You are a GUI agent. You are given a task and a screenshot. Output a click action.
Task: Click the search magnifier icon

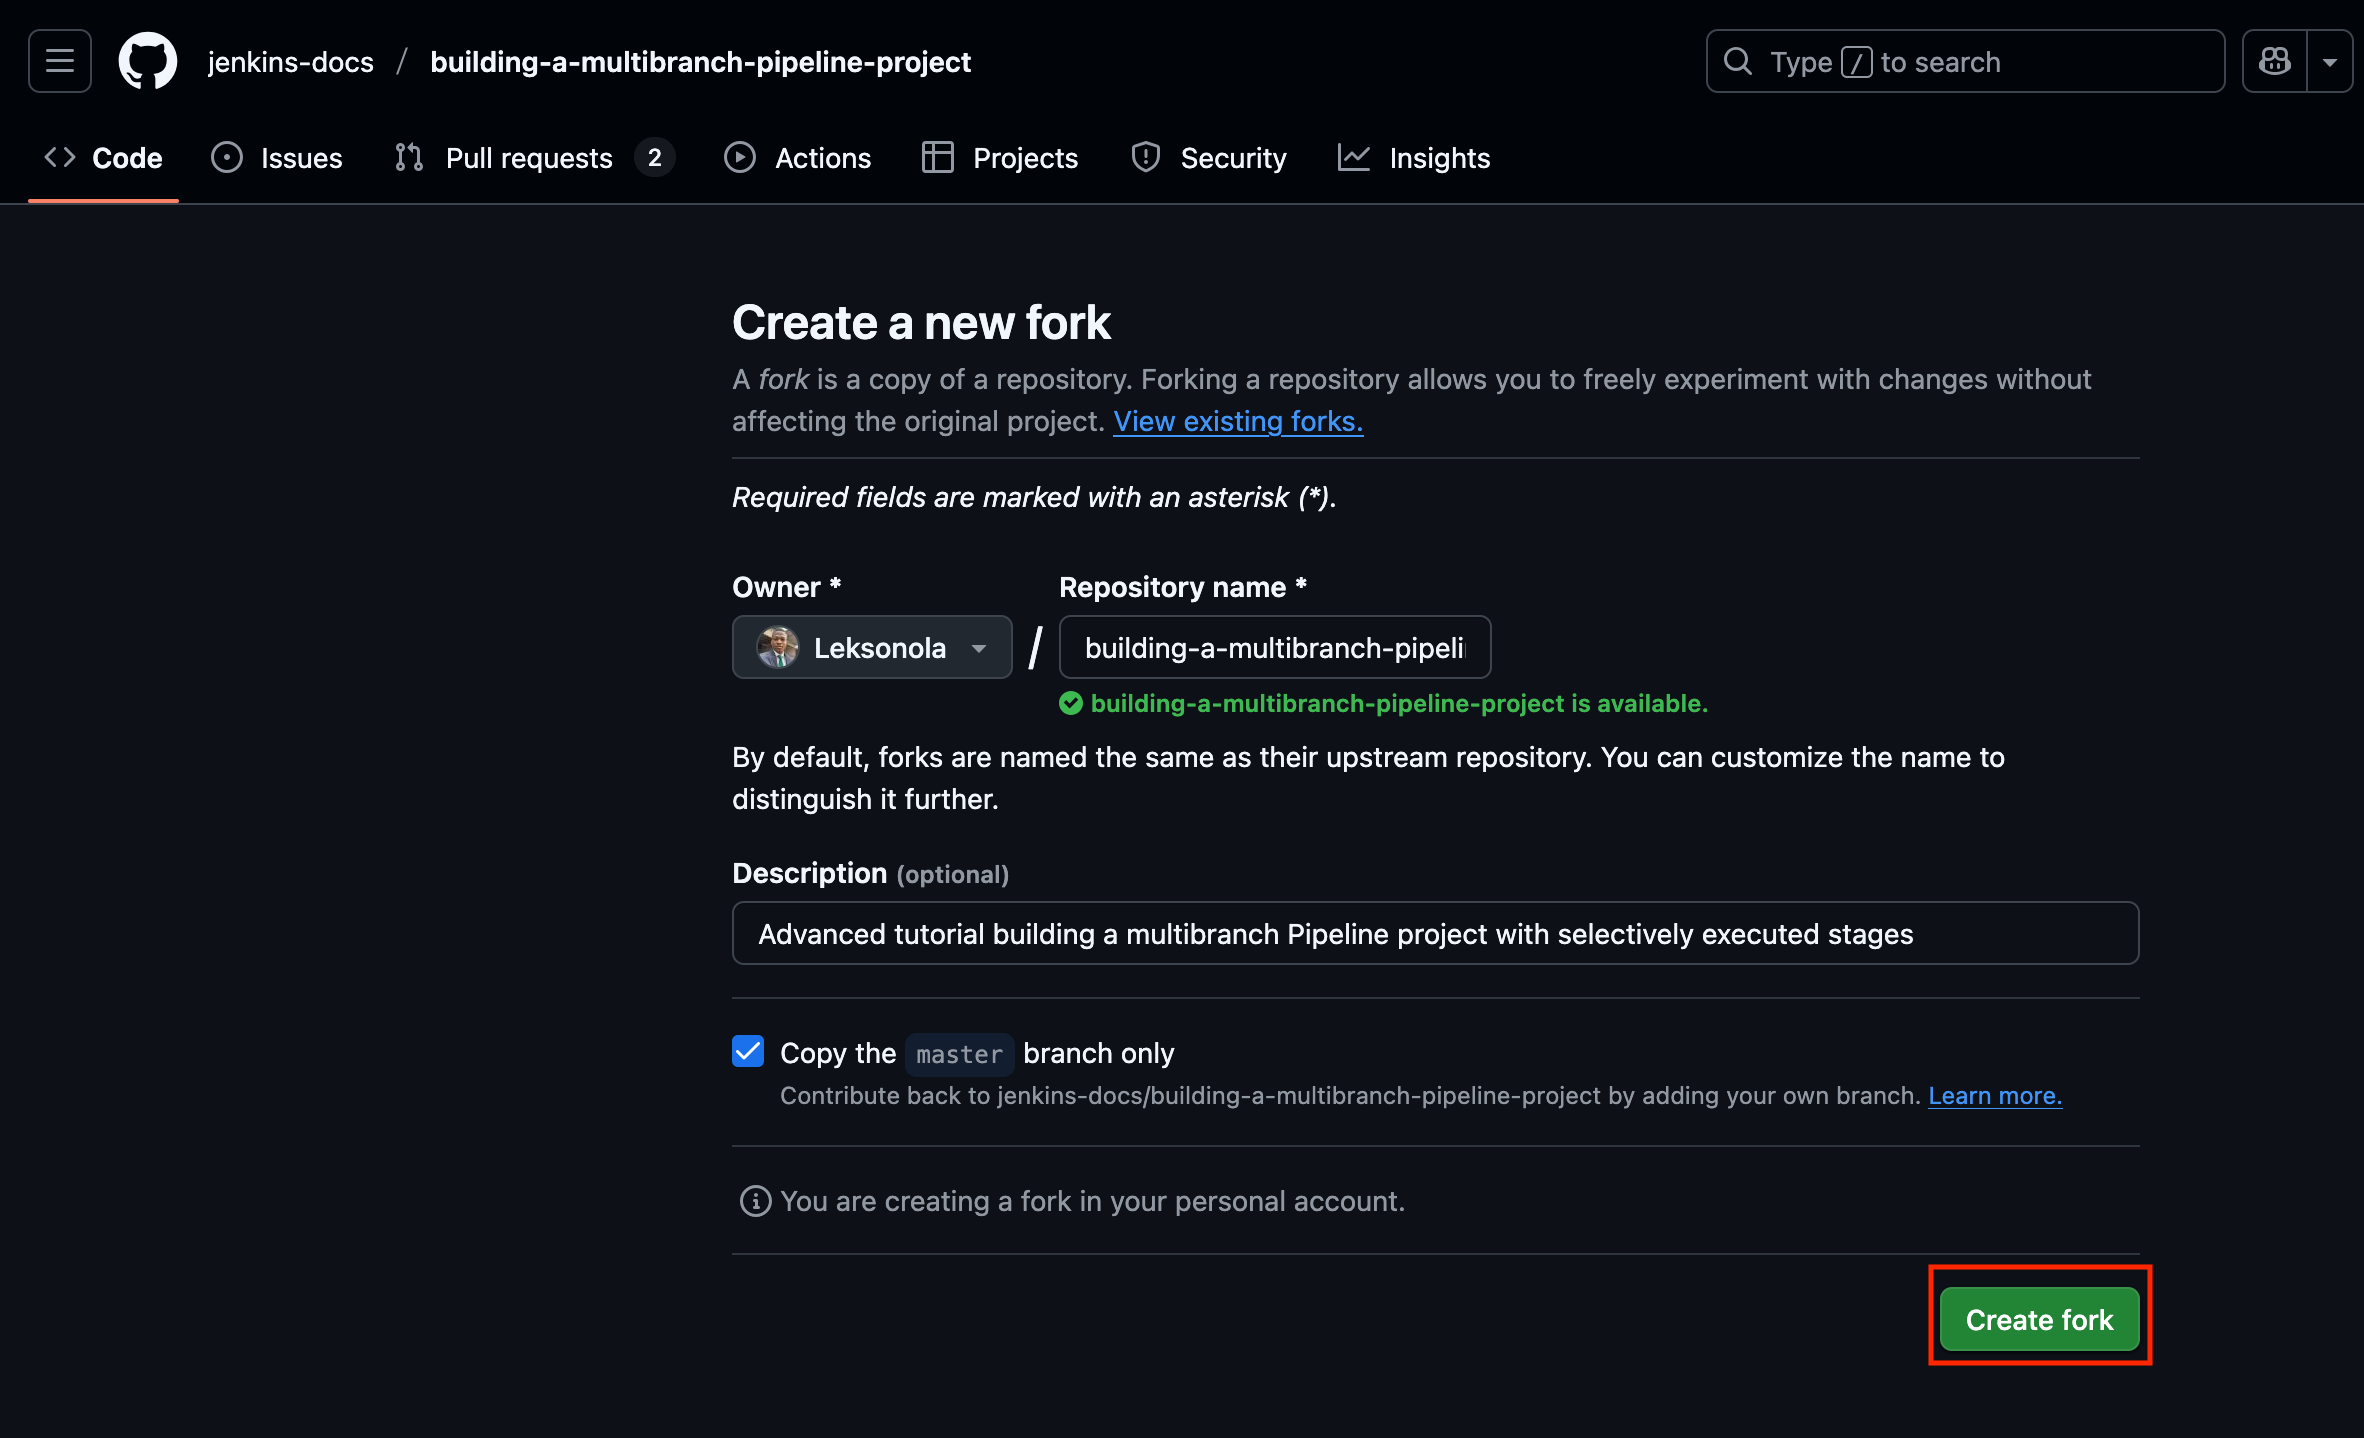[1738, 61]
